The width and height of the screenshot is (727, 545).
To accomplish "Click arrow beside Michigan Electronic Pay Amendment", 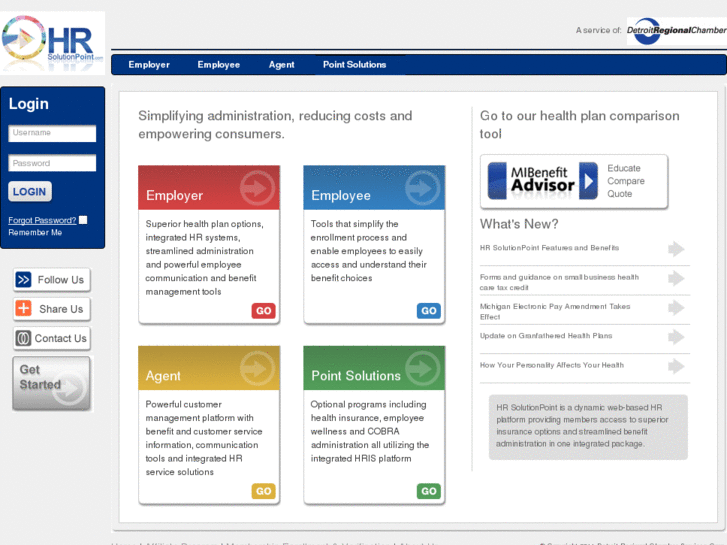I will (676, 308).
